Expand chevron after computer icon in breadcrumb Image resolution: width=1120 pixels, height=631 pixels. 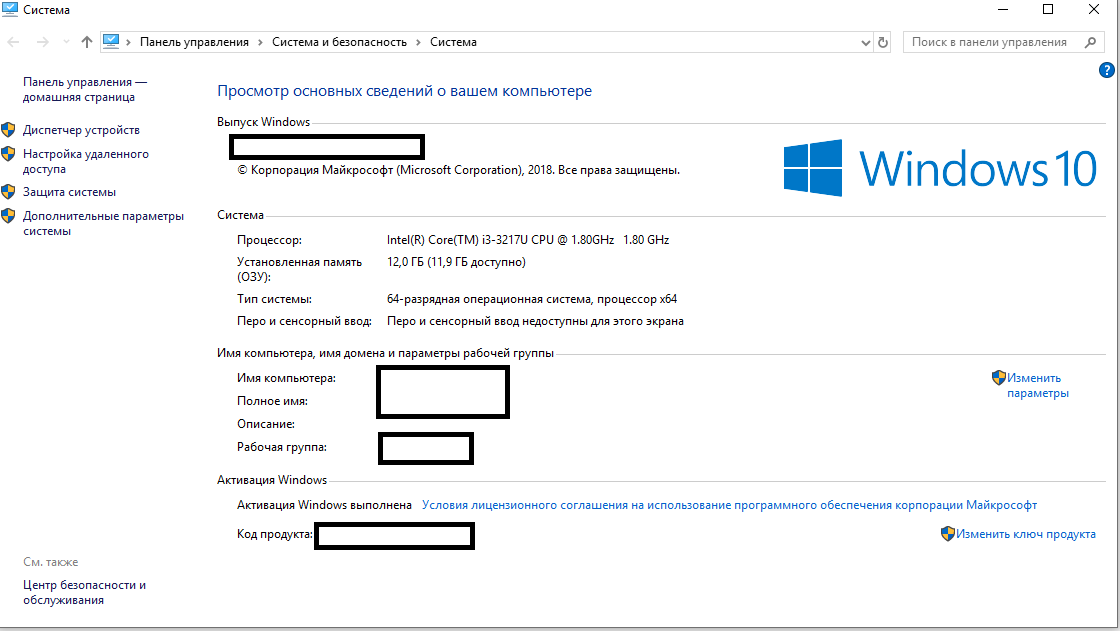129,42
